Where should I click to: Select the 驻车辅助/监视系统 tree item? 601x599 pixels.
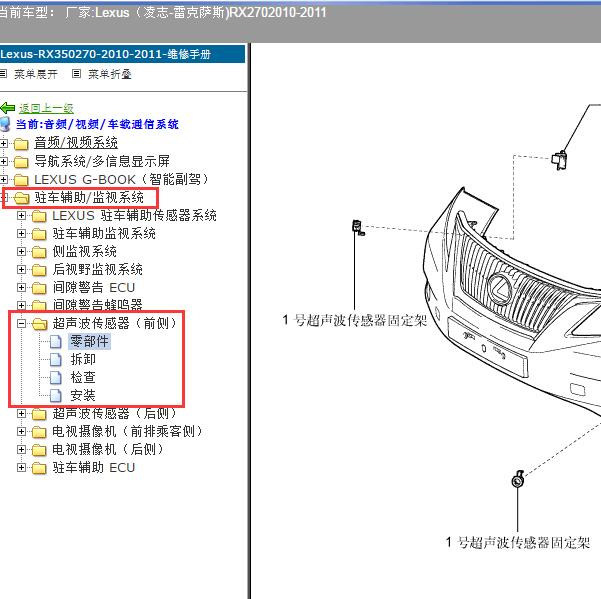click(89, 197)
